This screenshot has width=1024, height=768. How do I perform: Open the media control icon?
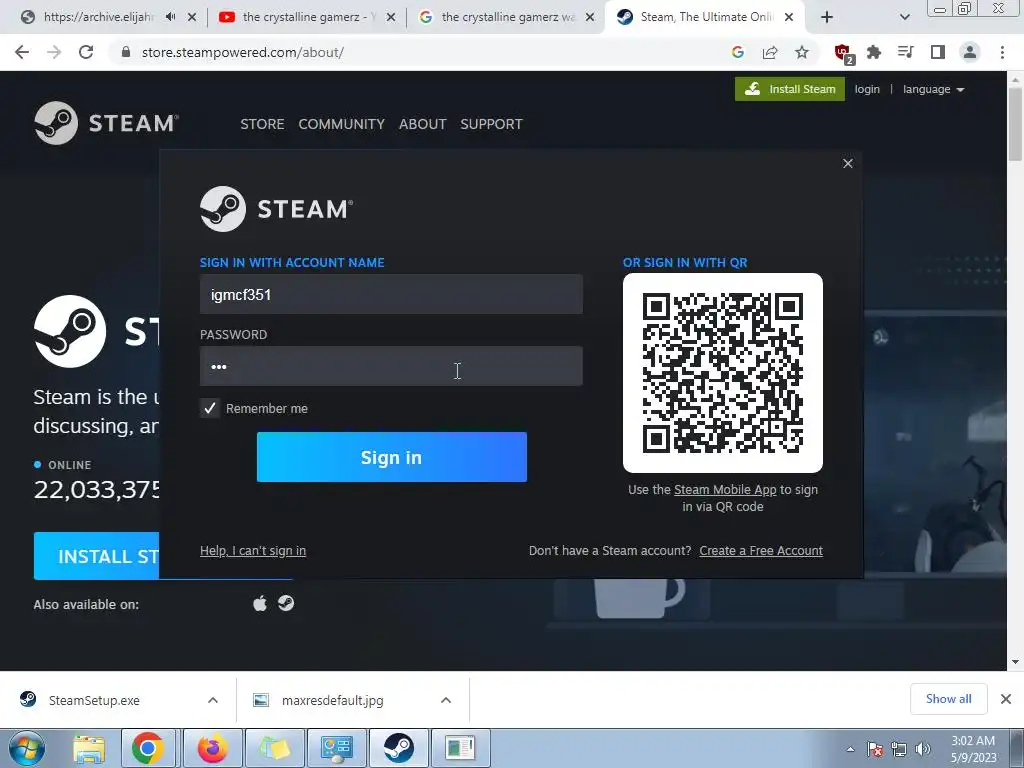tap(906, 52)
